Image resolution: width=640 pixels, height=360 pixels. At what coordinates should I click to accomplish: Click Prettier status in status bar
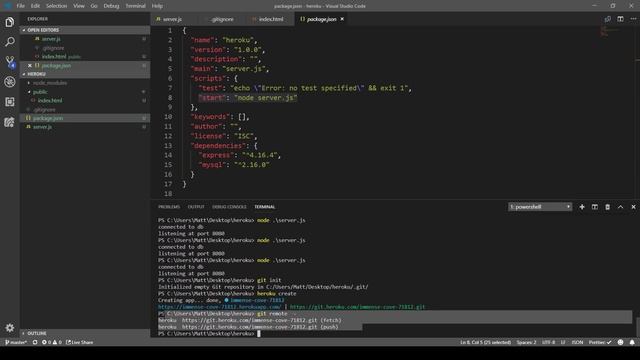coord(600,342)
